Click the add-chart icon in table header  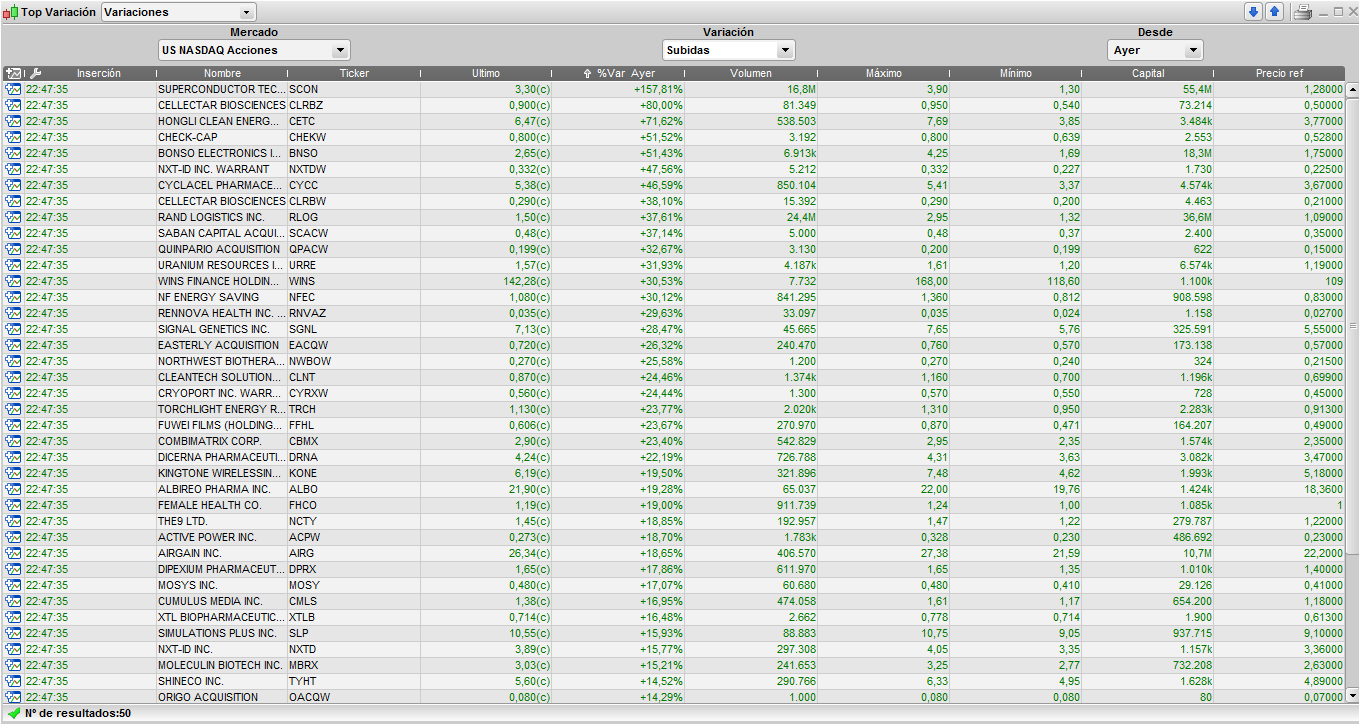12,73
